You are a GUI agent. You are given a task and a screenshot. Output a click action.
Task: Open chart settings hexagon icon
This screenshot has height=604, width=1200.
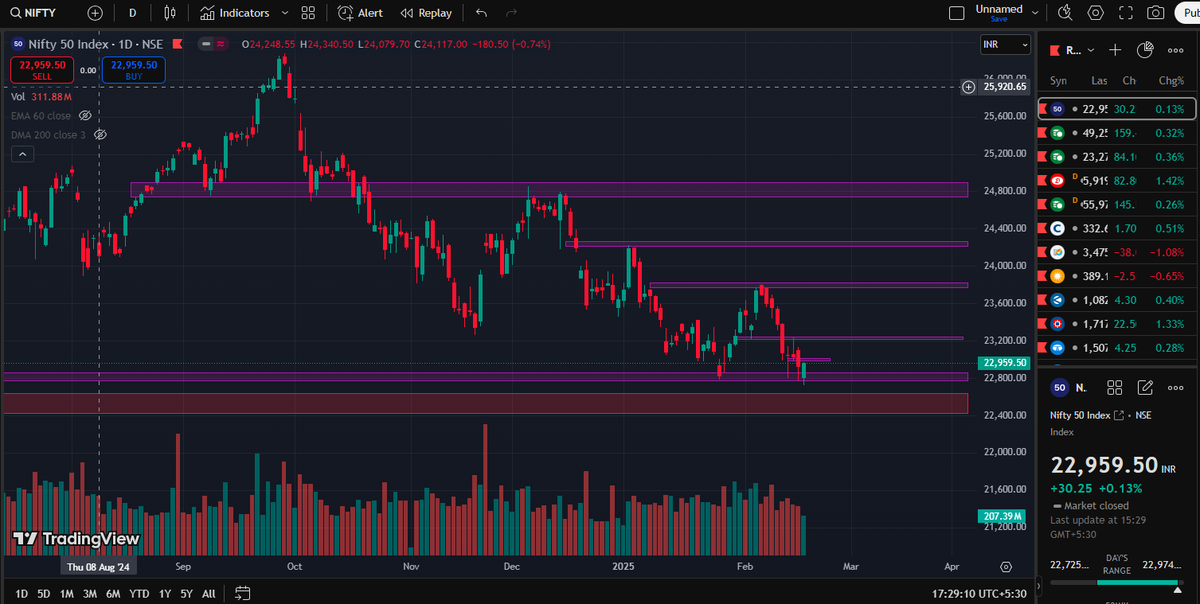point(1096,13)
